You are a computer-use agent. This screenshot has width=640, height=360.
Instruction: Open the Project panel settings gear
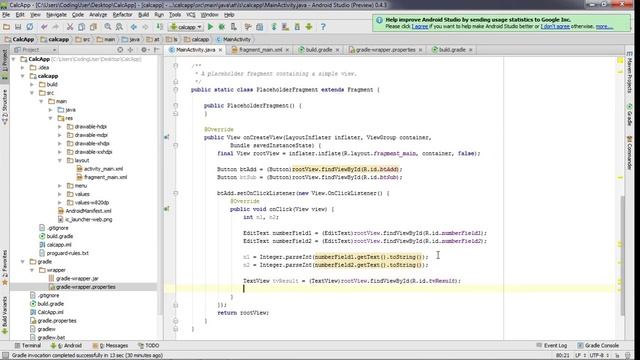click(144, 50)
